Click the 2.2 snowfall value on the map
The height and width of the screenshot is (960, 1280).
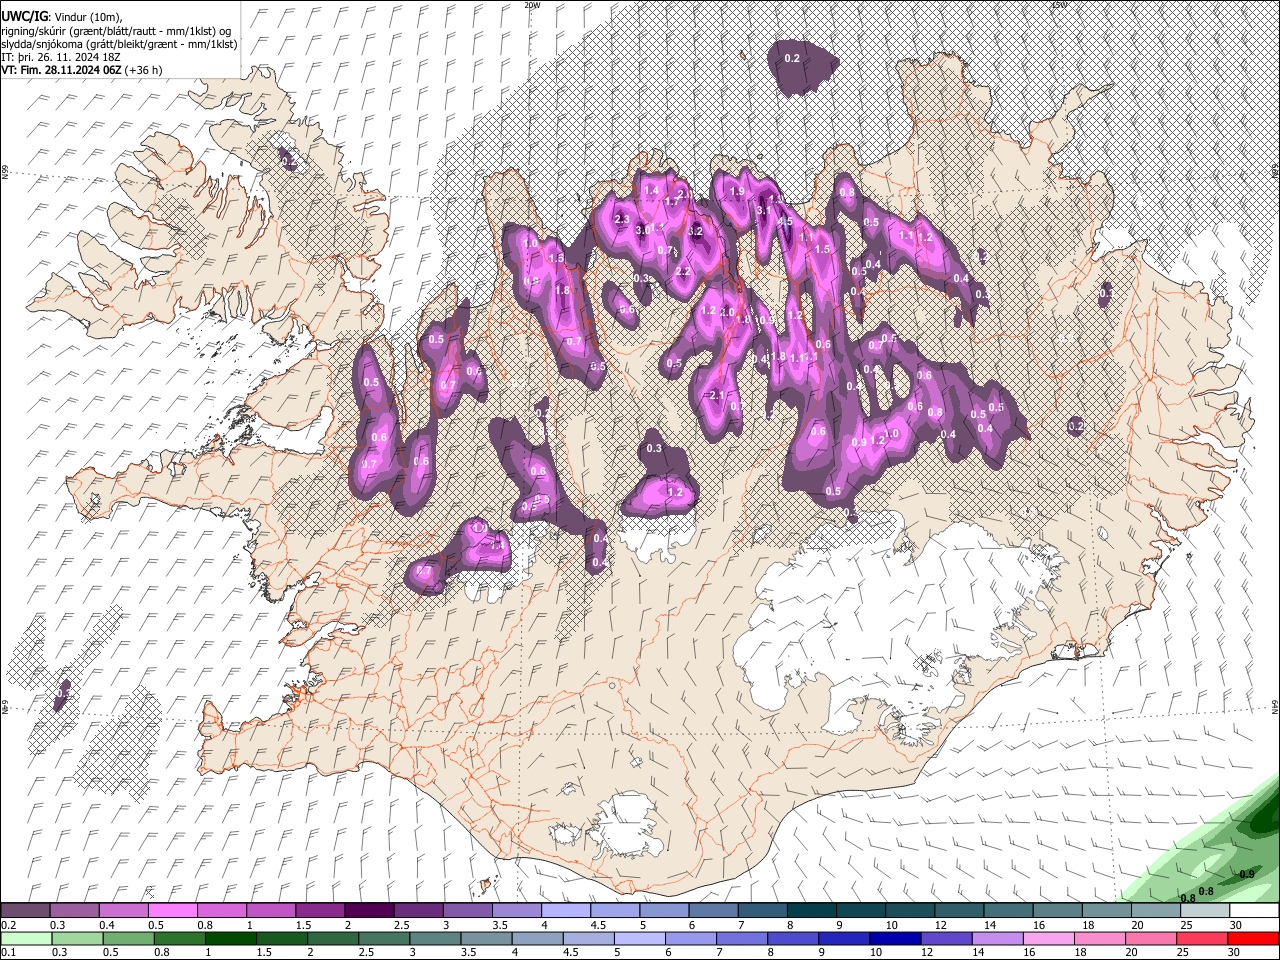(x=684, y=271)
